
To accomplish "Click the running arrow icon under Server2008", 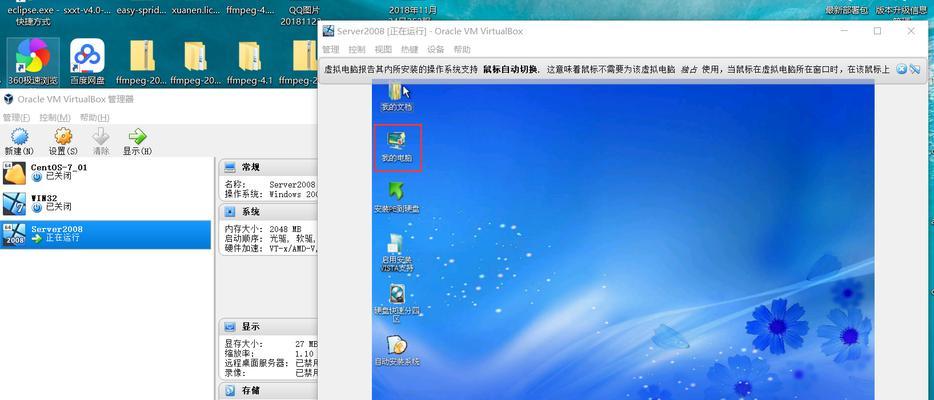I will click(x=37, y=238).
